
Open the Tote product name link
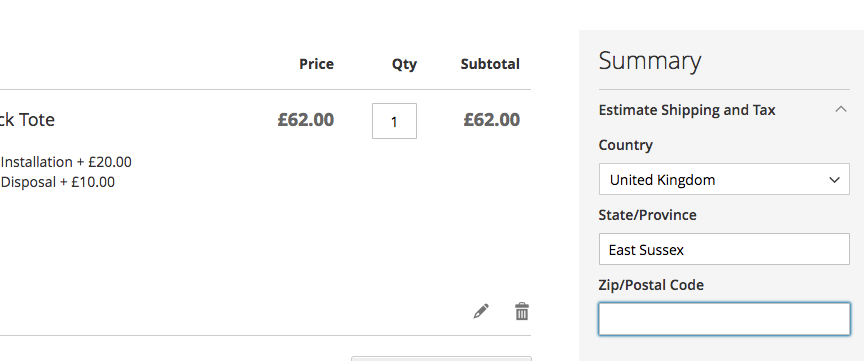coord(27,120)
